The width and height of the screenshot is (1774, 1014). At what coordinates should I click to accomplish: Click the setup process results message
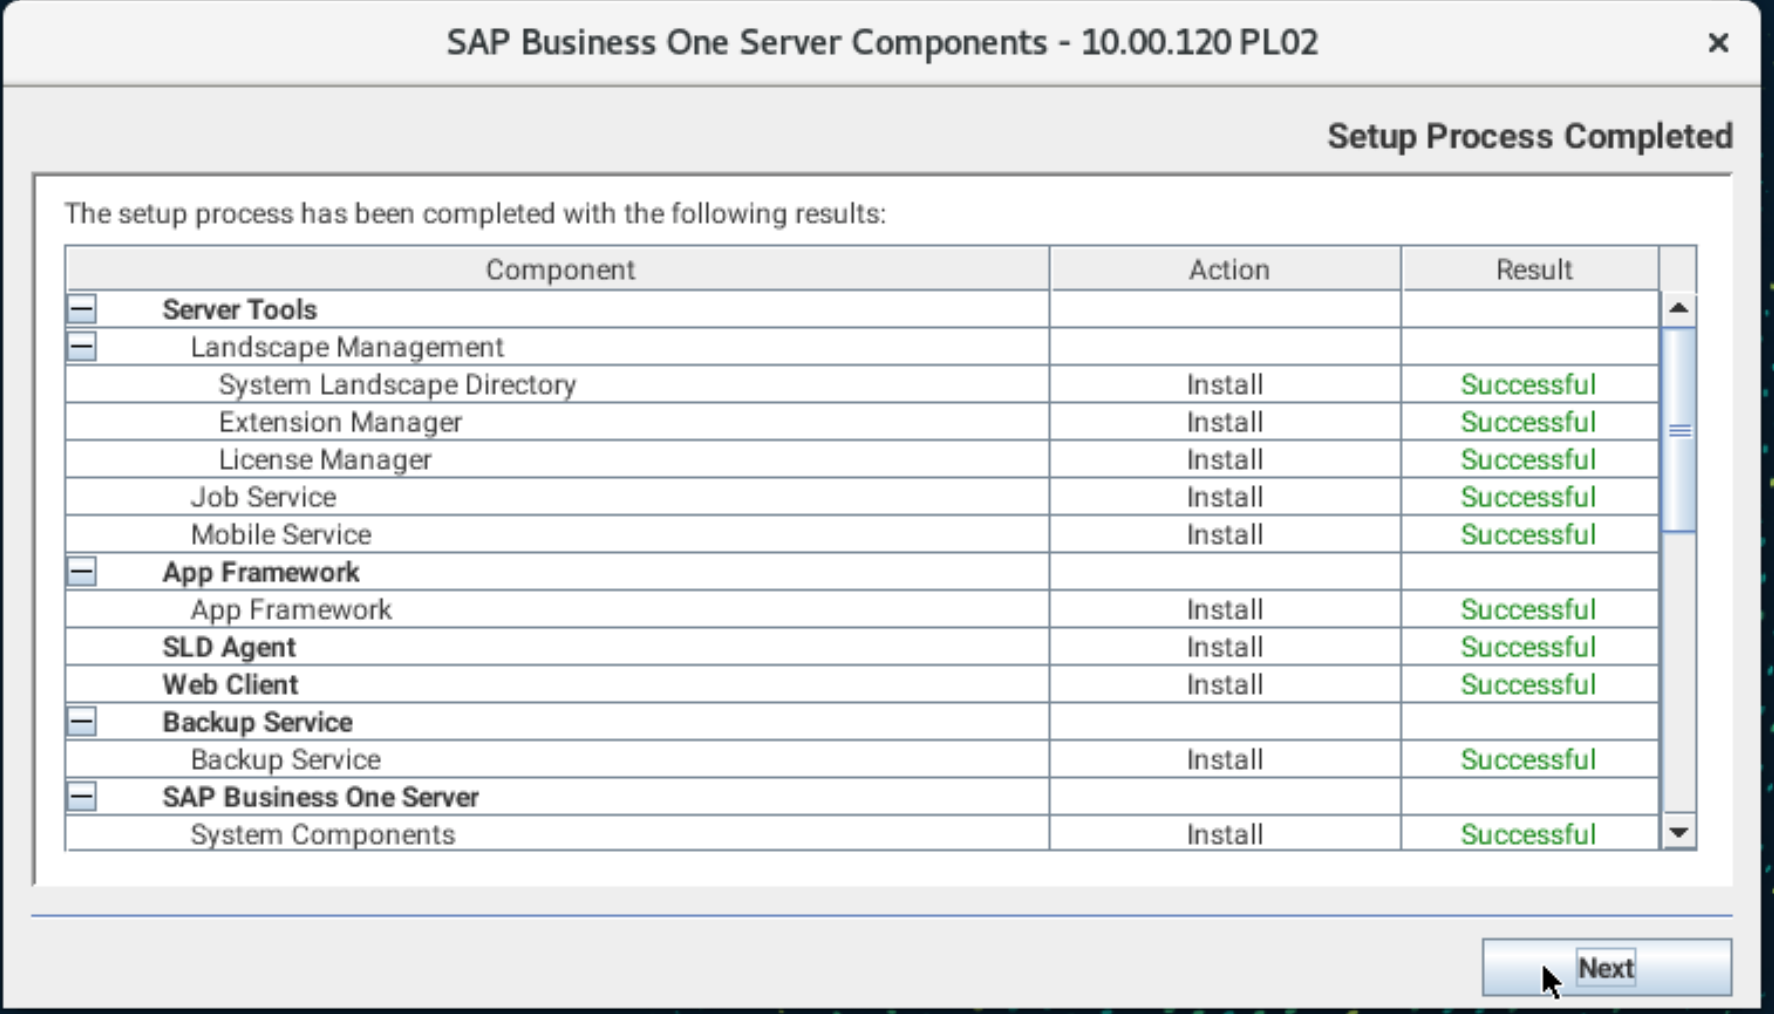tap(475, 214)
